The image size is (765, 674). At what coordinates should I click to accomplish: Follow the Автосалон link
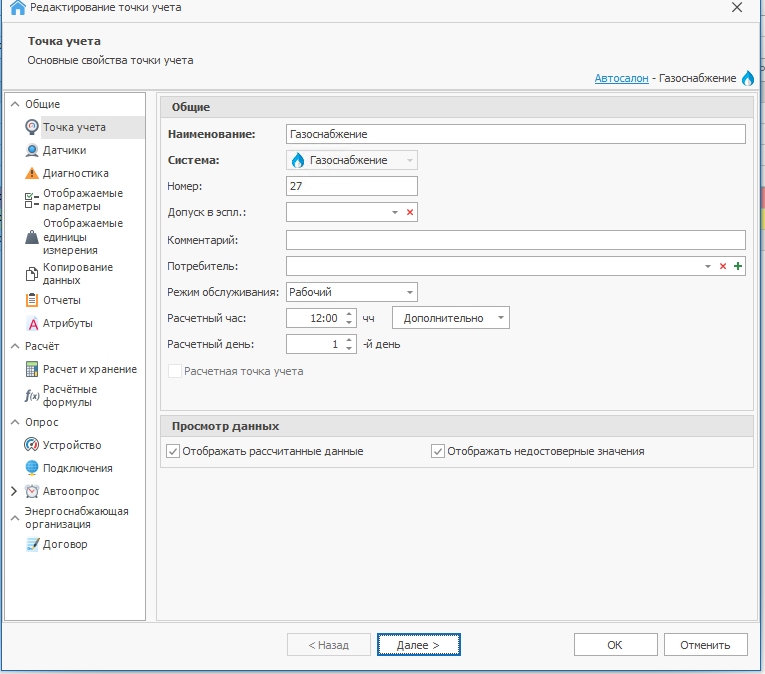point(621,78)
